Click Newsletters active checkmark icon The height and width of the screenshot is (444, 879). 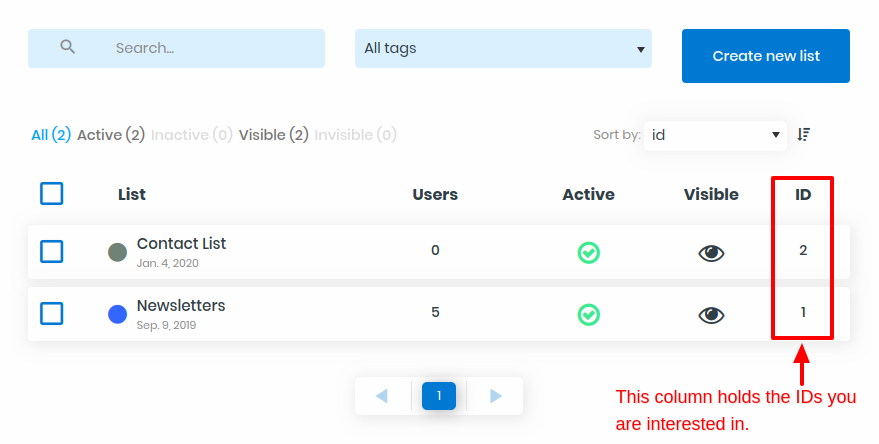[x=589, y=314]
